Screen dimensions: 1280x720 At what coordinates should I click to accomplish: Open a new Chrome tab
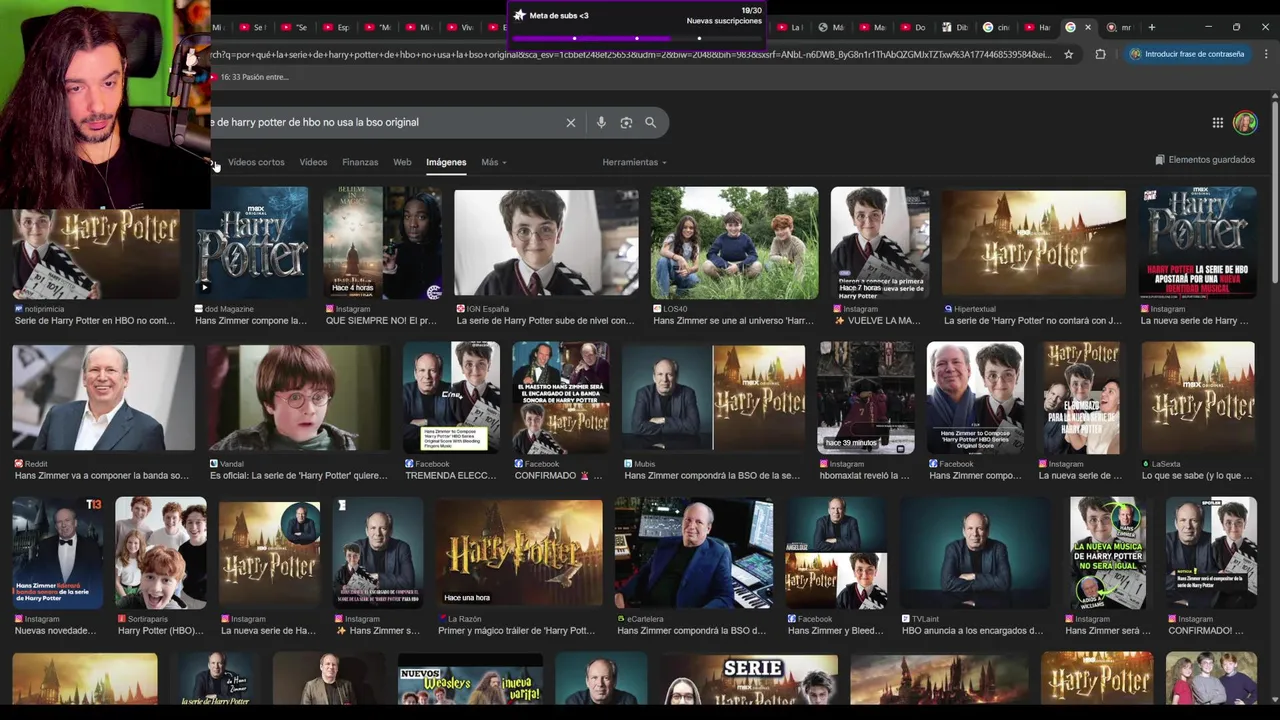pos(1151,27)
